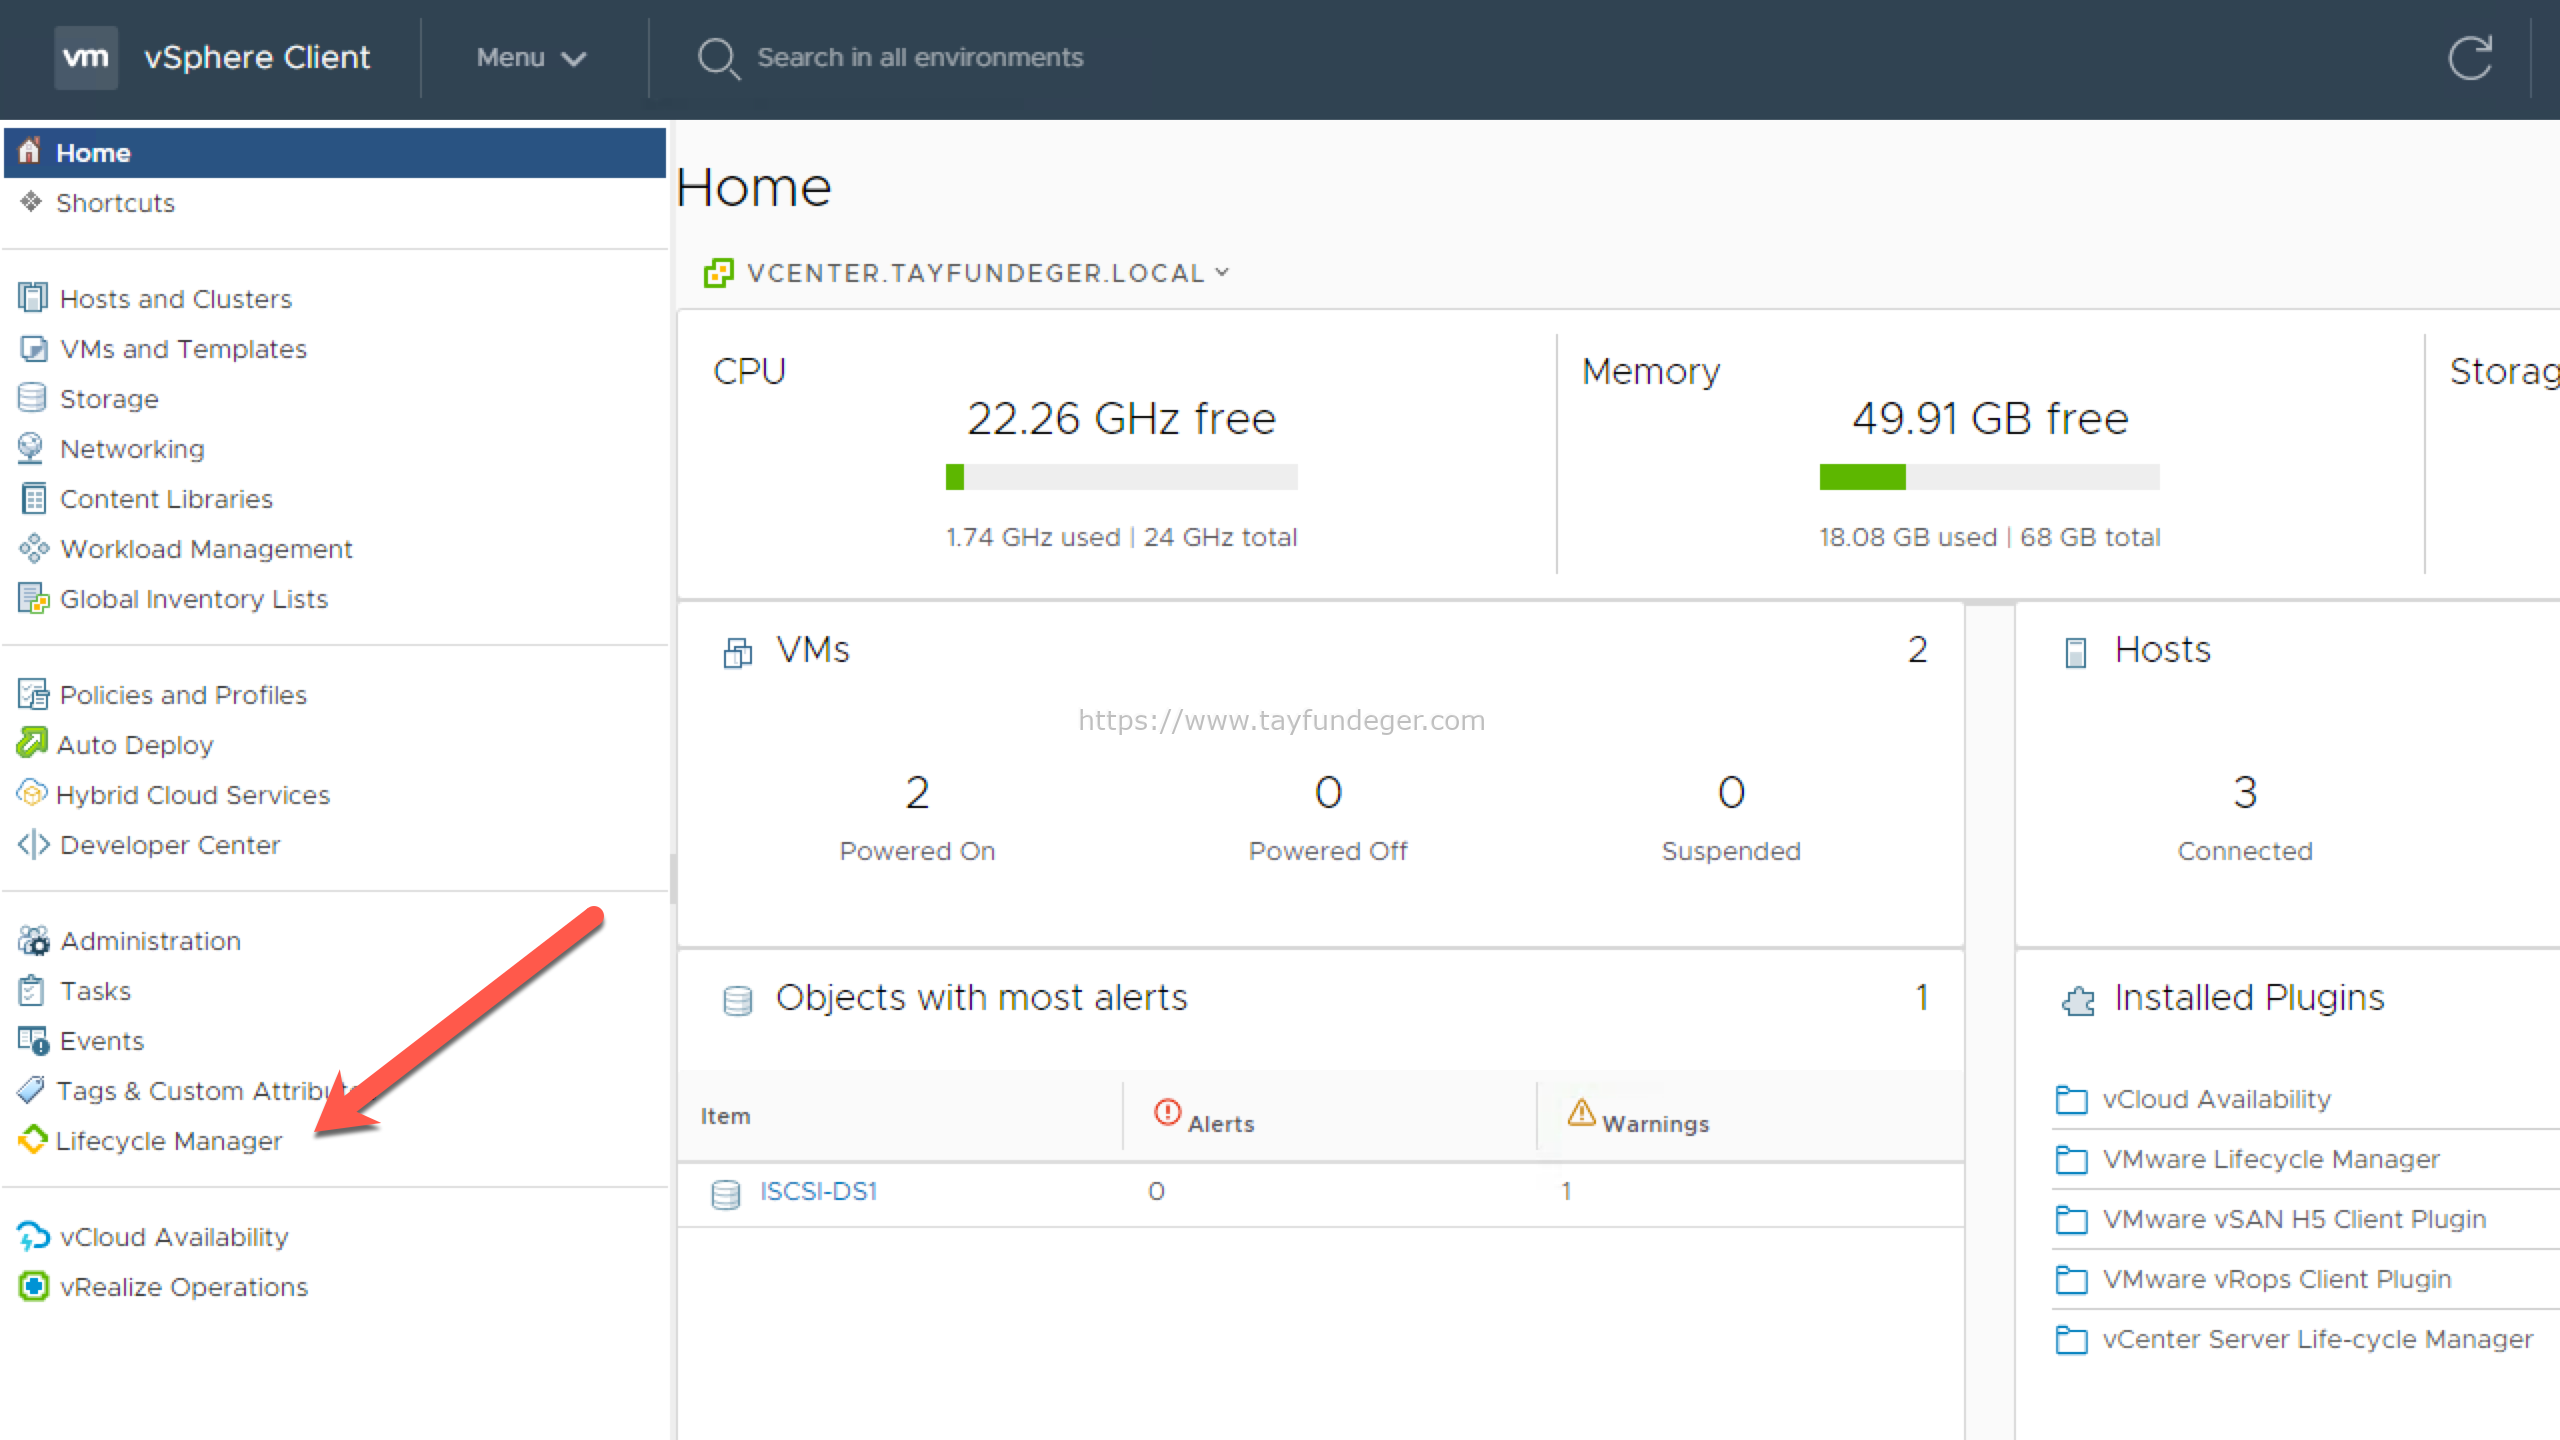
Task: Click the Policies and Profiles icon
Action: 33,694
